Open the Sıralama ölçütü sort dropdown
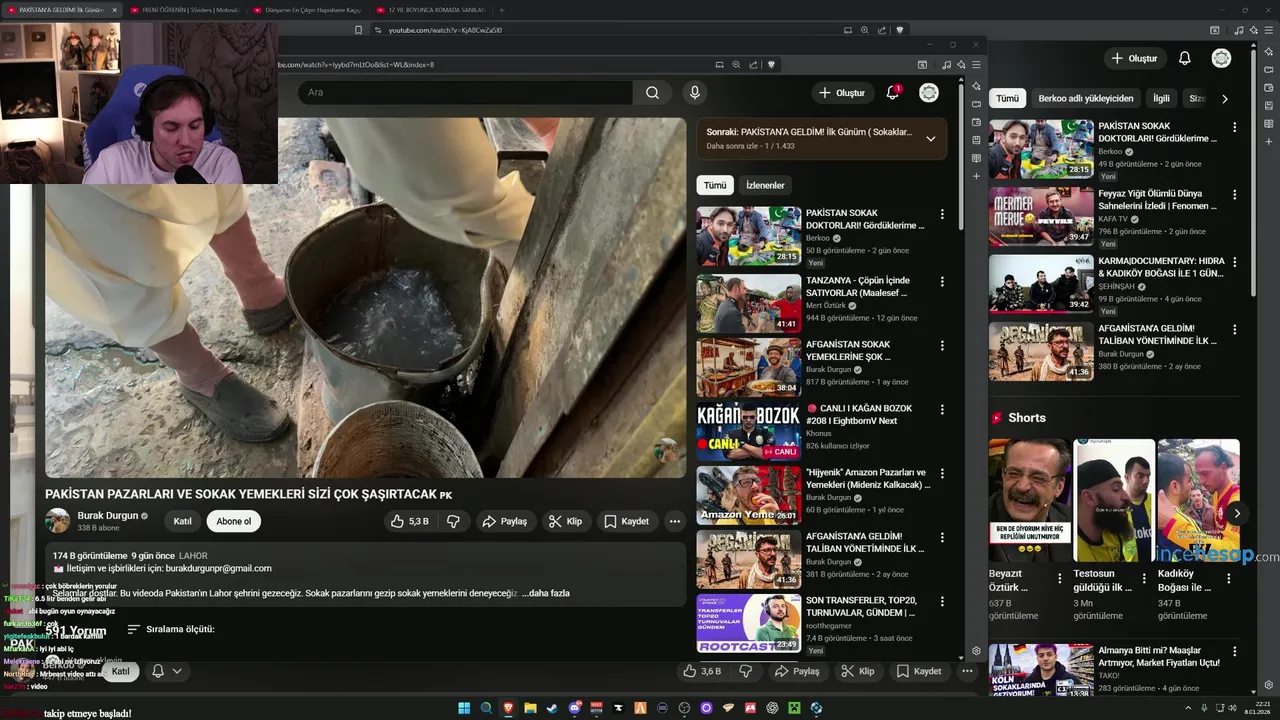The image size is (1280, 720). point(171,629)
